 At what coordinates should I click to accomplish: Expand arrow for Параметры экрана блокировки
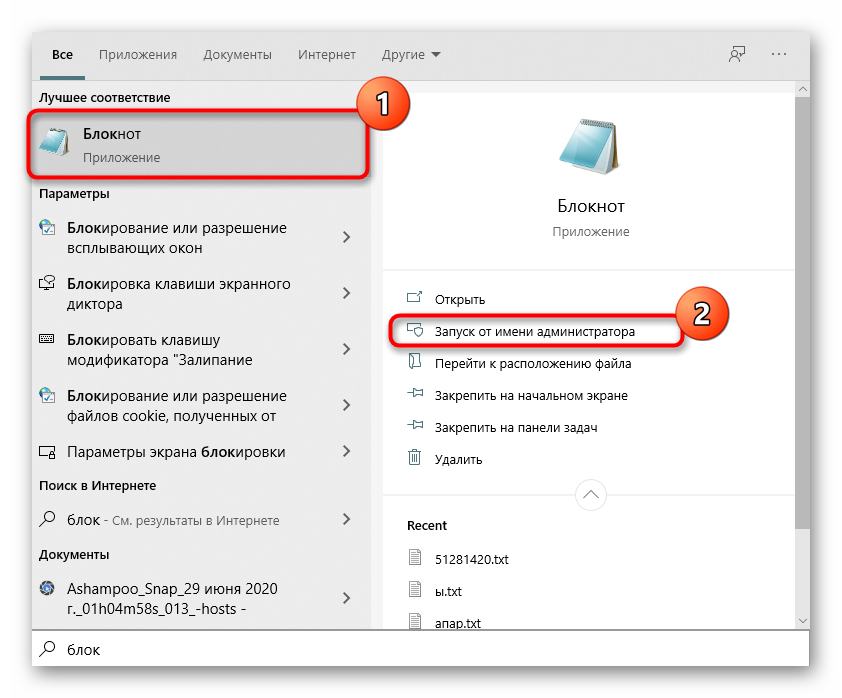click(x=346, y=452)
